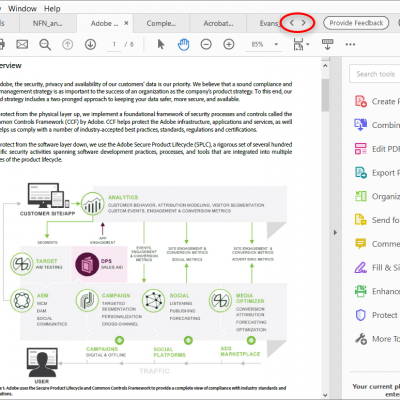Click the 85% zoom value field

[x=257, y=44]
